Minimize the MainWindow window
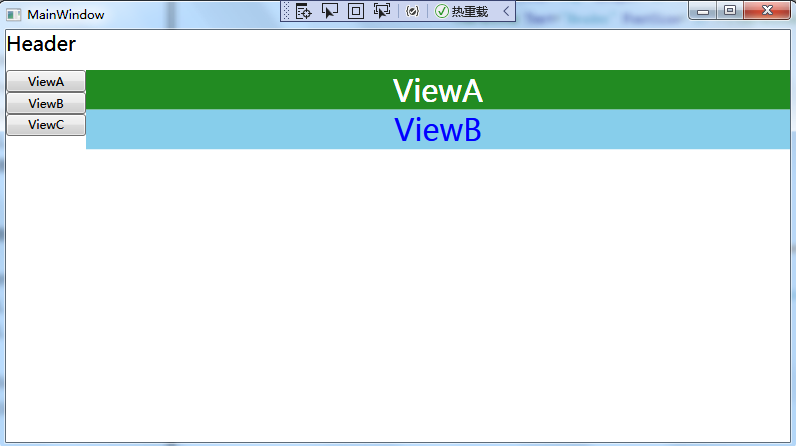 click(703, 11)
